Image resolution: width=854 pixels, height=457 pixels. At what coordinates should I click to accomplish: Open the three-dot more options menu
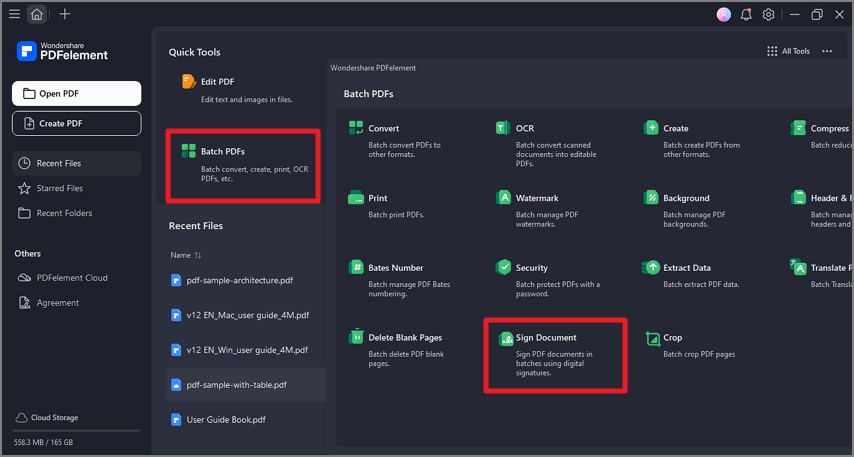click(827, 51)
